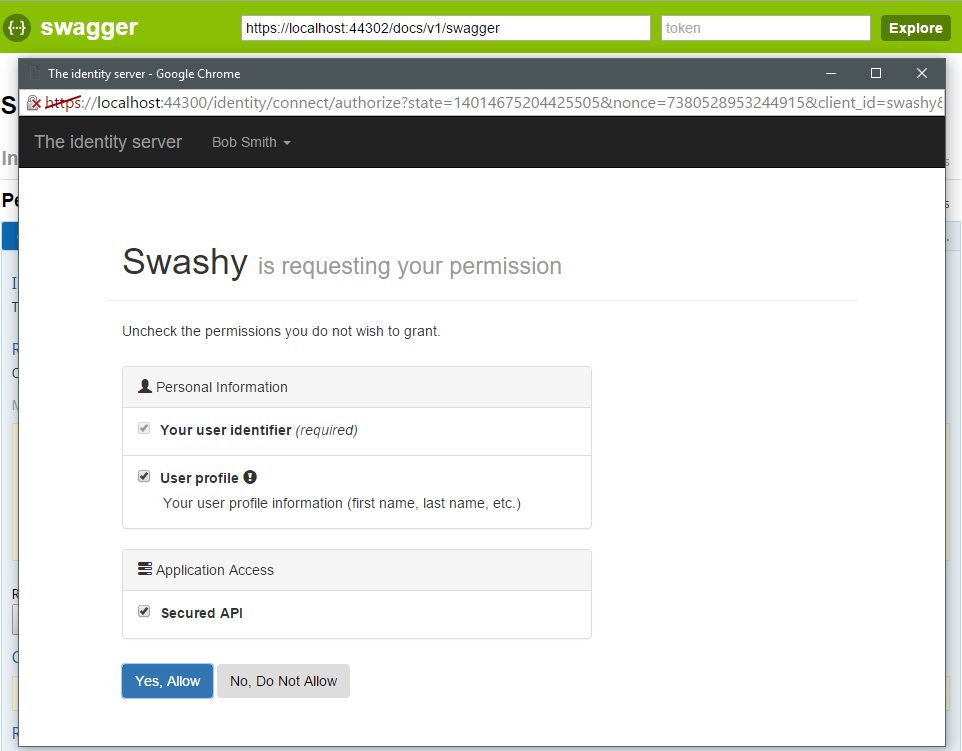This screenshot has width=962, height=751.
Task: Click the Secured API label
Action: coord(202,613)
